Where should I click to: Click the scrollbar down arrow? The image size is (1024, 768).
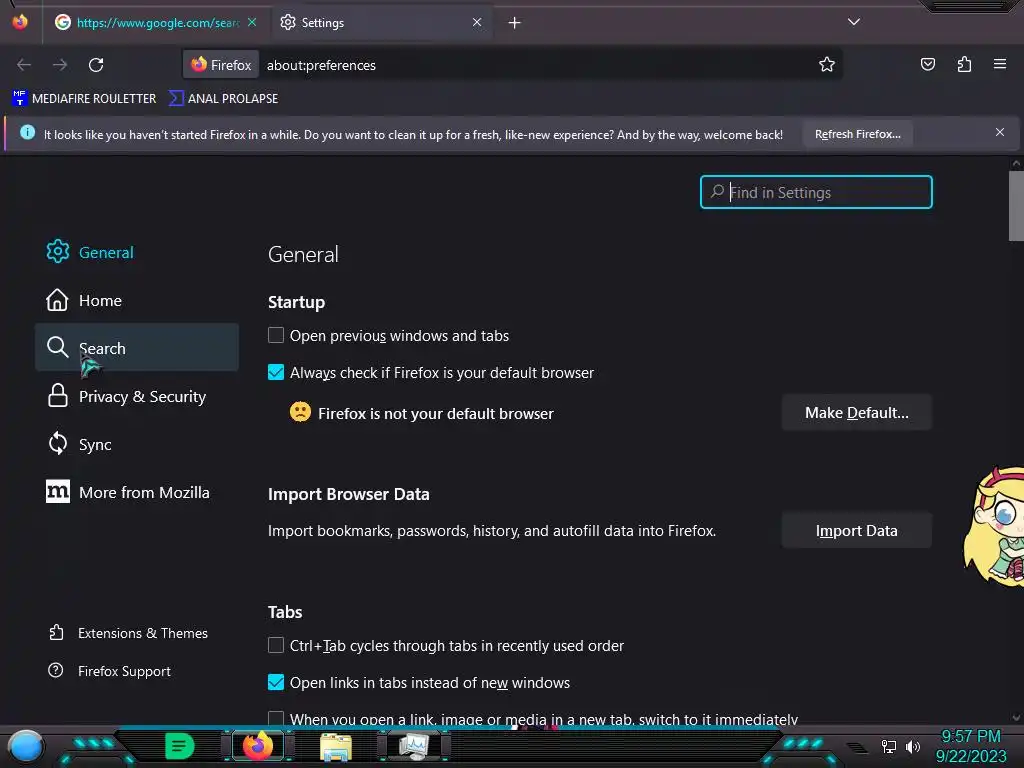(x=1016, y=718)
